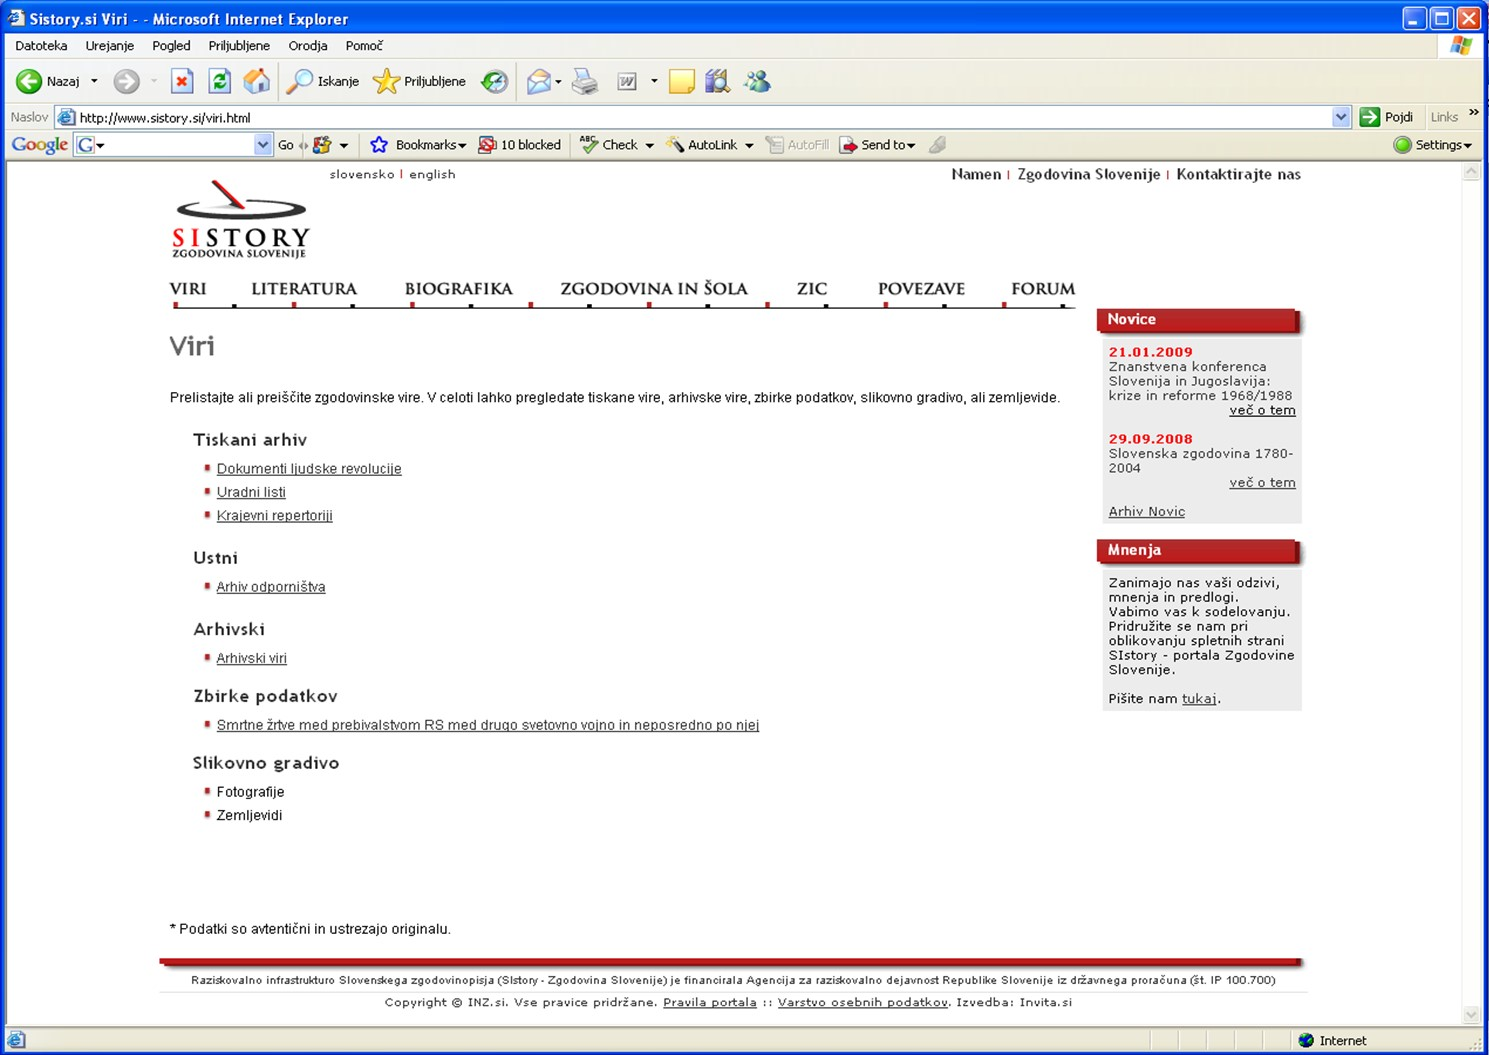Viewport: 1489px width, 1055px height.
Task: Select the LITERATURA navigation tab
Action: (x=304, y=289)
